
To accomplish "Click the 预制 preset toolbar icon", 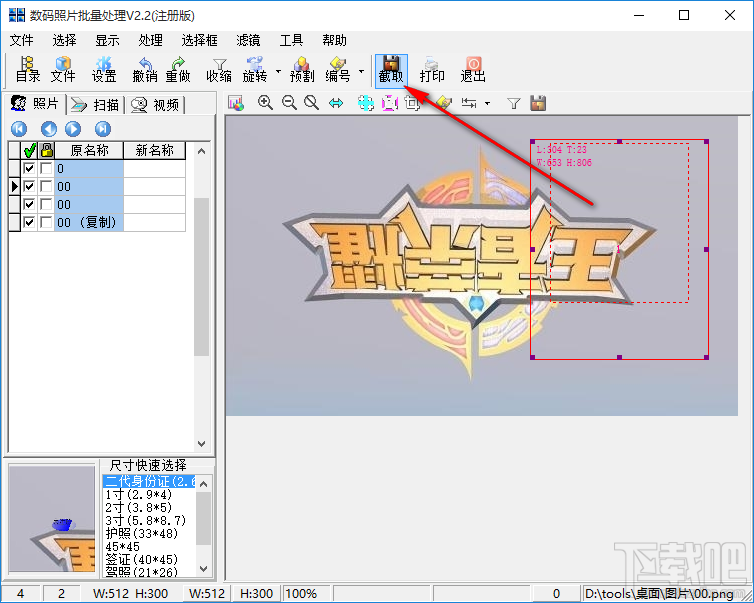I will pos(302,70).
